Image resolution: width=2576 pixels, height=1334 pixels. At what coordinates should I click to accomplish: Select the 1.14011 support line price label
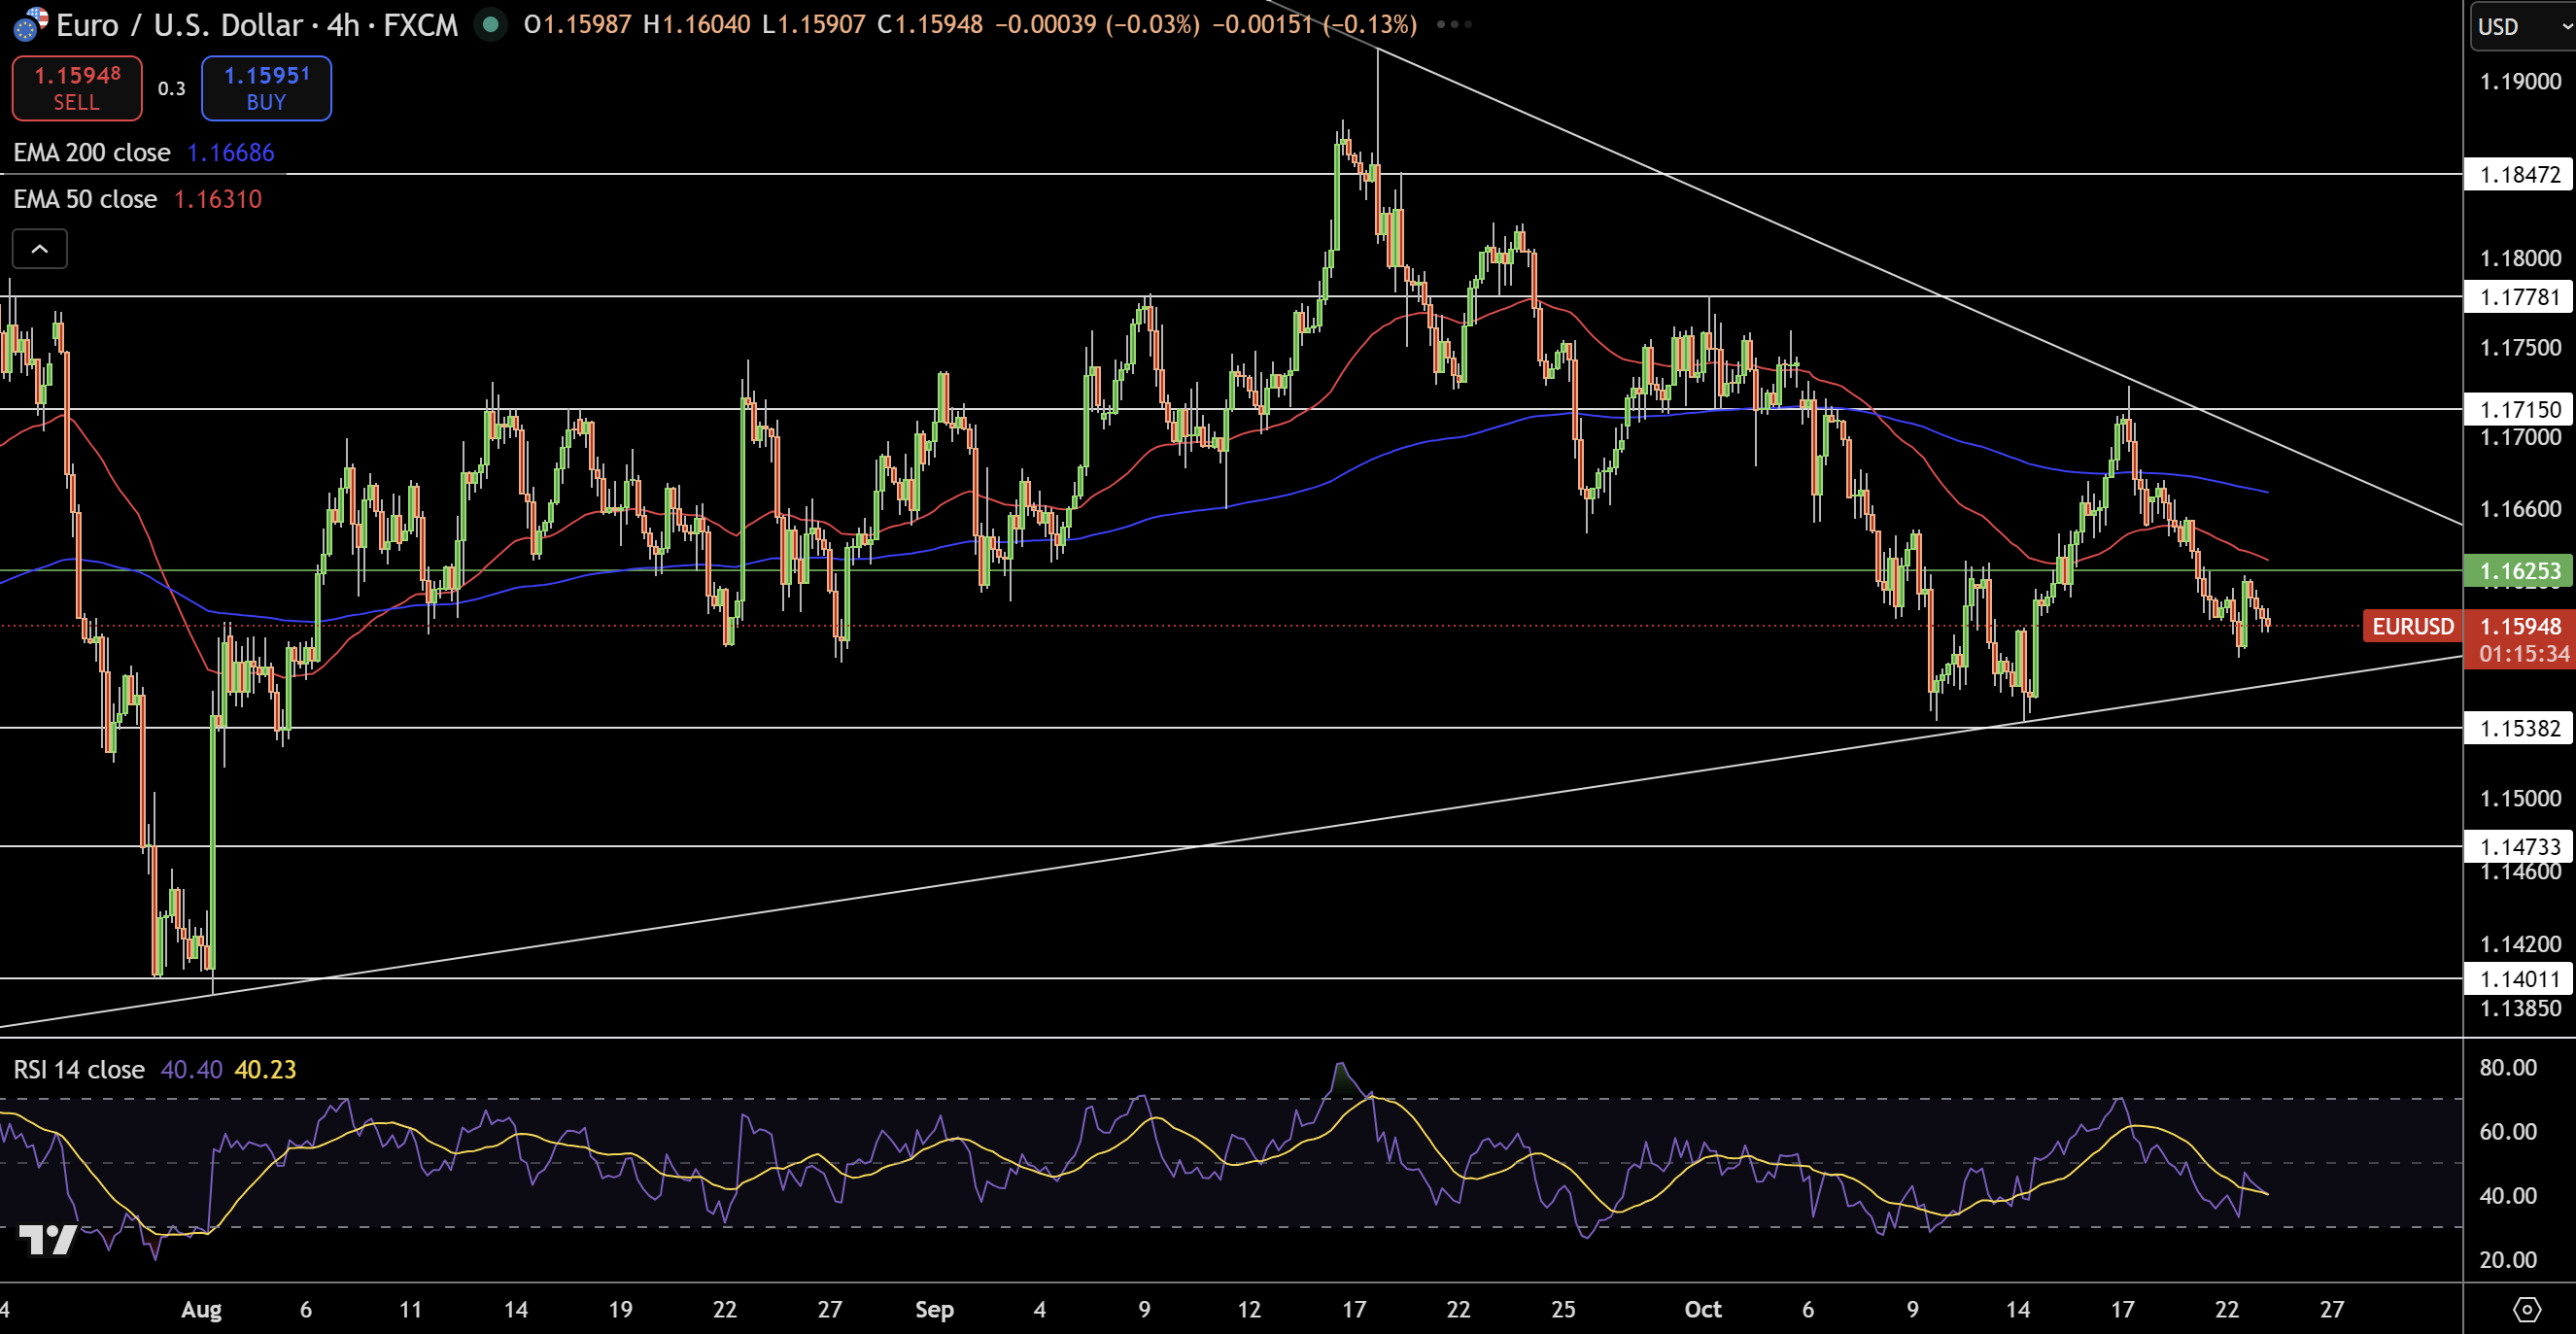(x=2520, y=979)
